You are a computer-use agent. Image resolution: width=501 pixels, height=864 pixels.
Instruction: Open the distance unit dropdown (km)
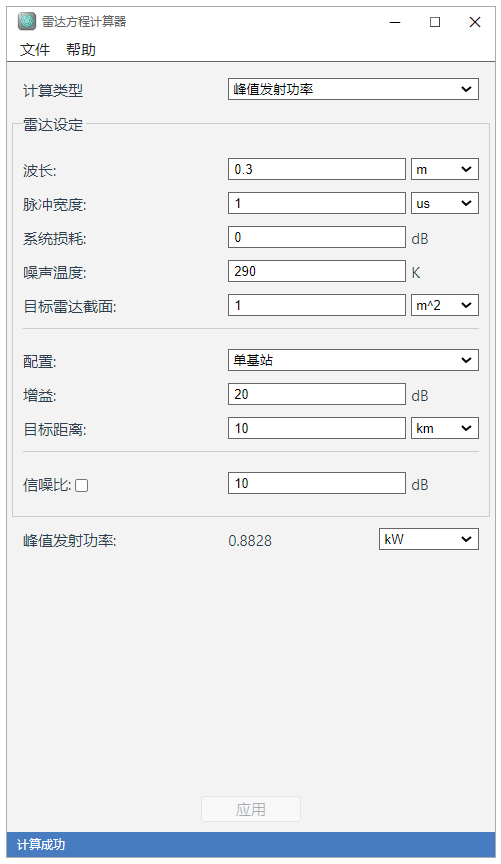pyautogui.click(x=445, y=428)
